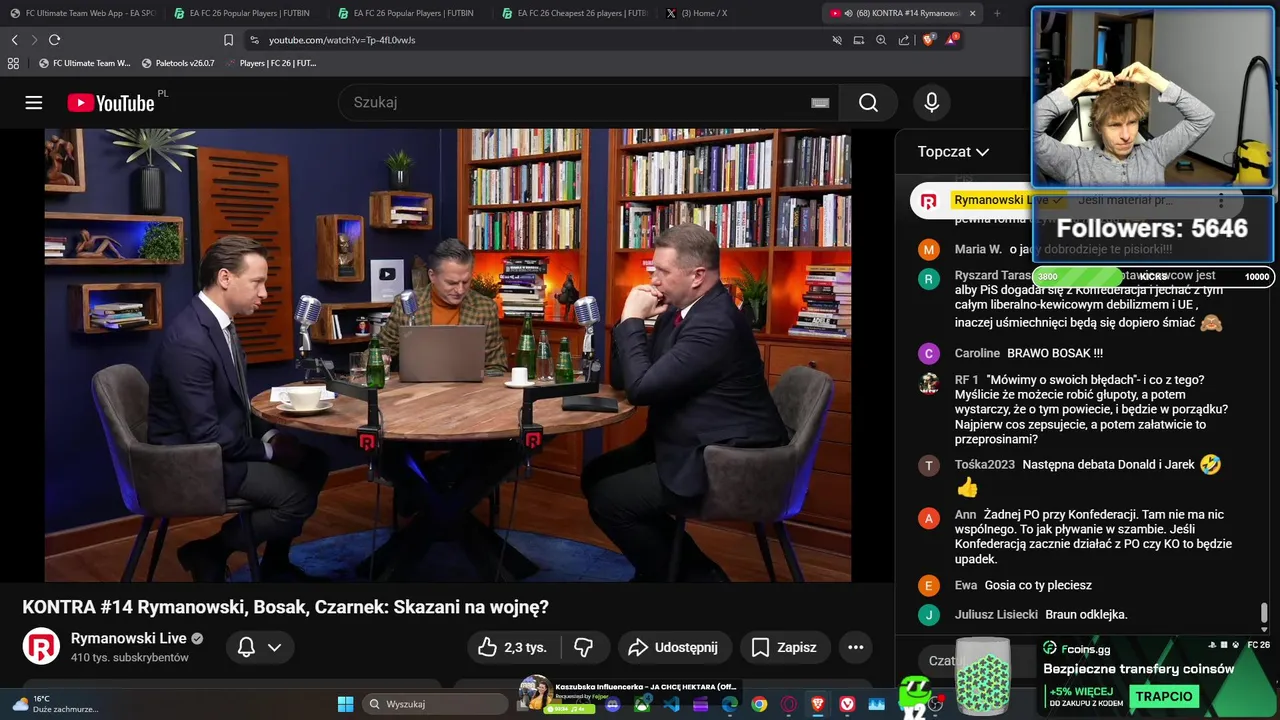Open Opera GX from the taskbar
Screen dimensions: 1280x720
point(788,704)
